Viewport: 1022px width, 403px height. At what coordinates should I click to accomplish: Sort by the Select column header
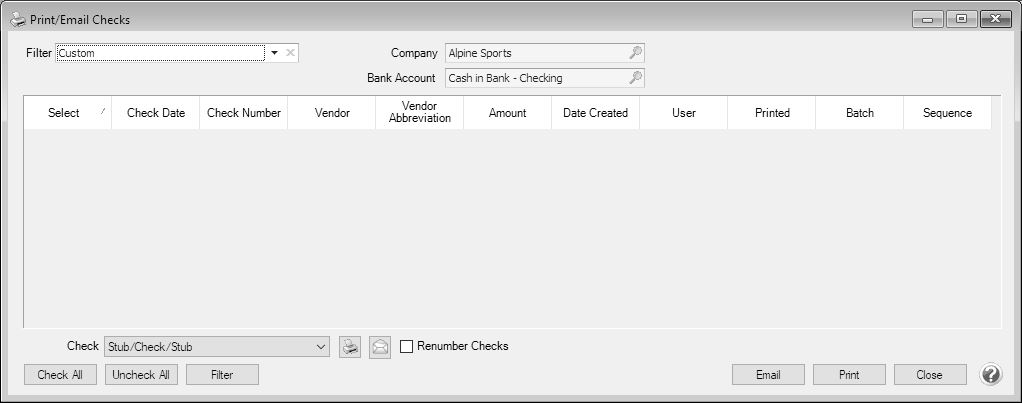coord(66,113)
